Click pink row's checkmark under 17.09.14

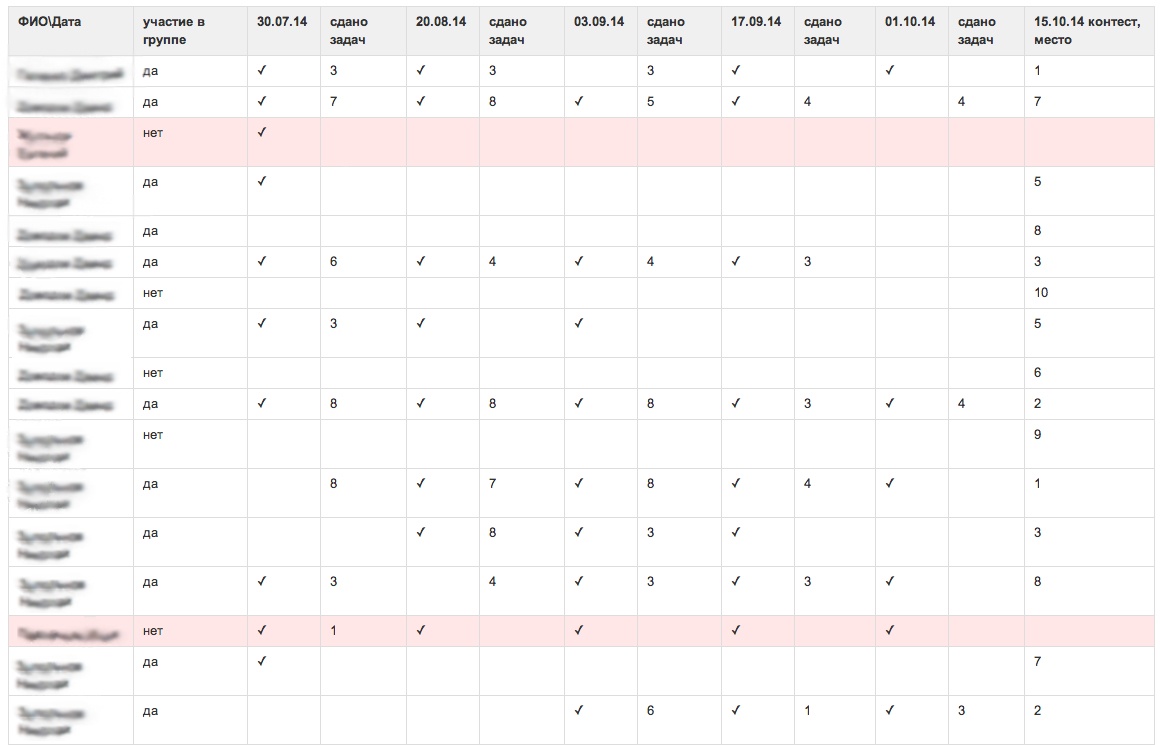point(736,631)
